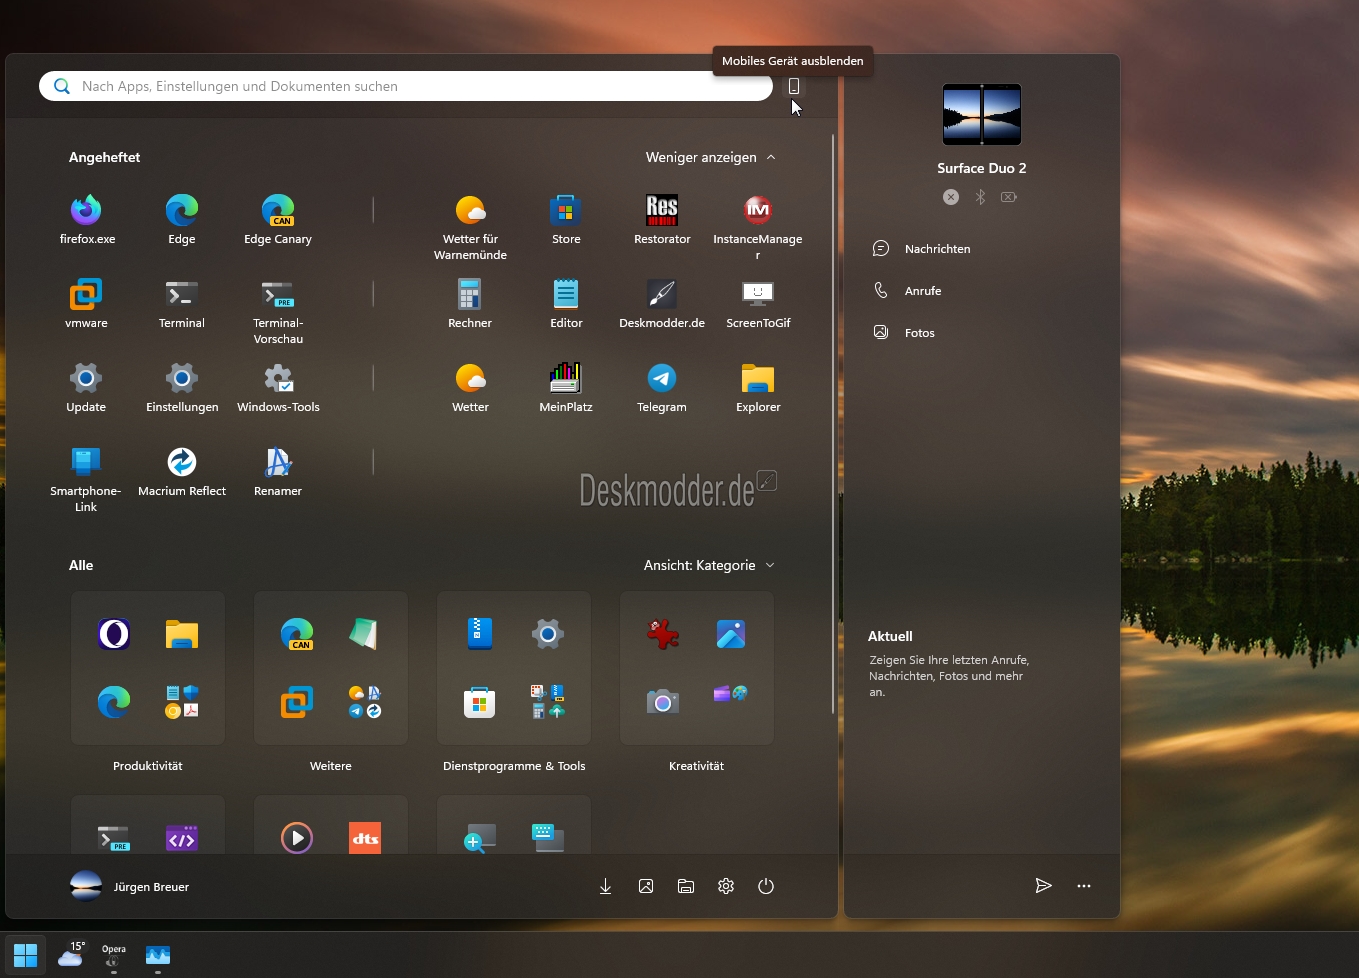The image size is (1359, 978).
Task: Launch dts app in bottom category
Action: pos(365,838)
